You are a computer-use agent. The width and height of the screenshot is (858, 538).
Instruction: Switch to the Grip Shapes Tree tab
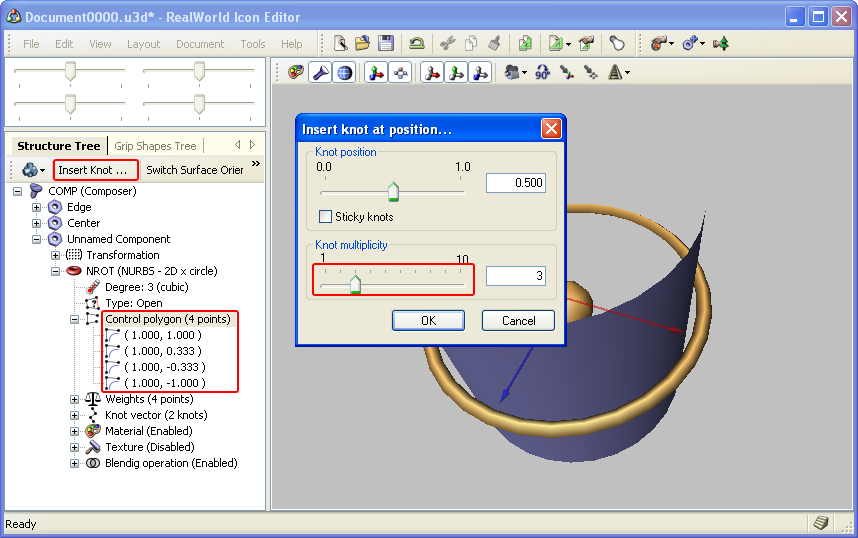(155, 146)
